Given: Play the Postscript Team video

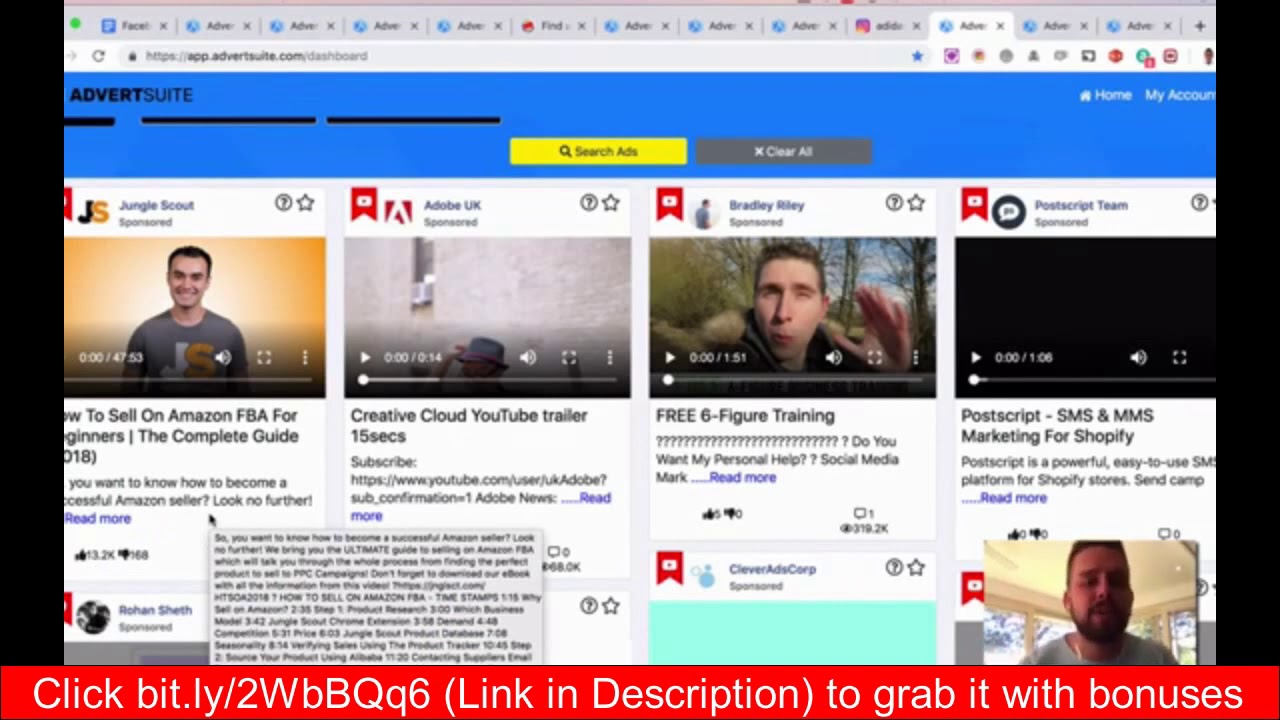Looking at the screenshot, I should click(976, 357).
